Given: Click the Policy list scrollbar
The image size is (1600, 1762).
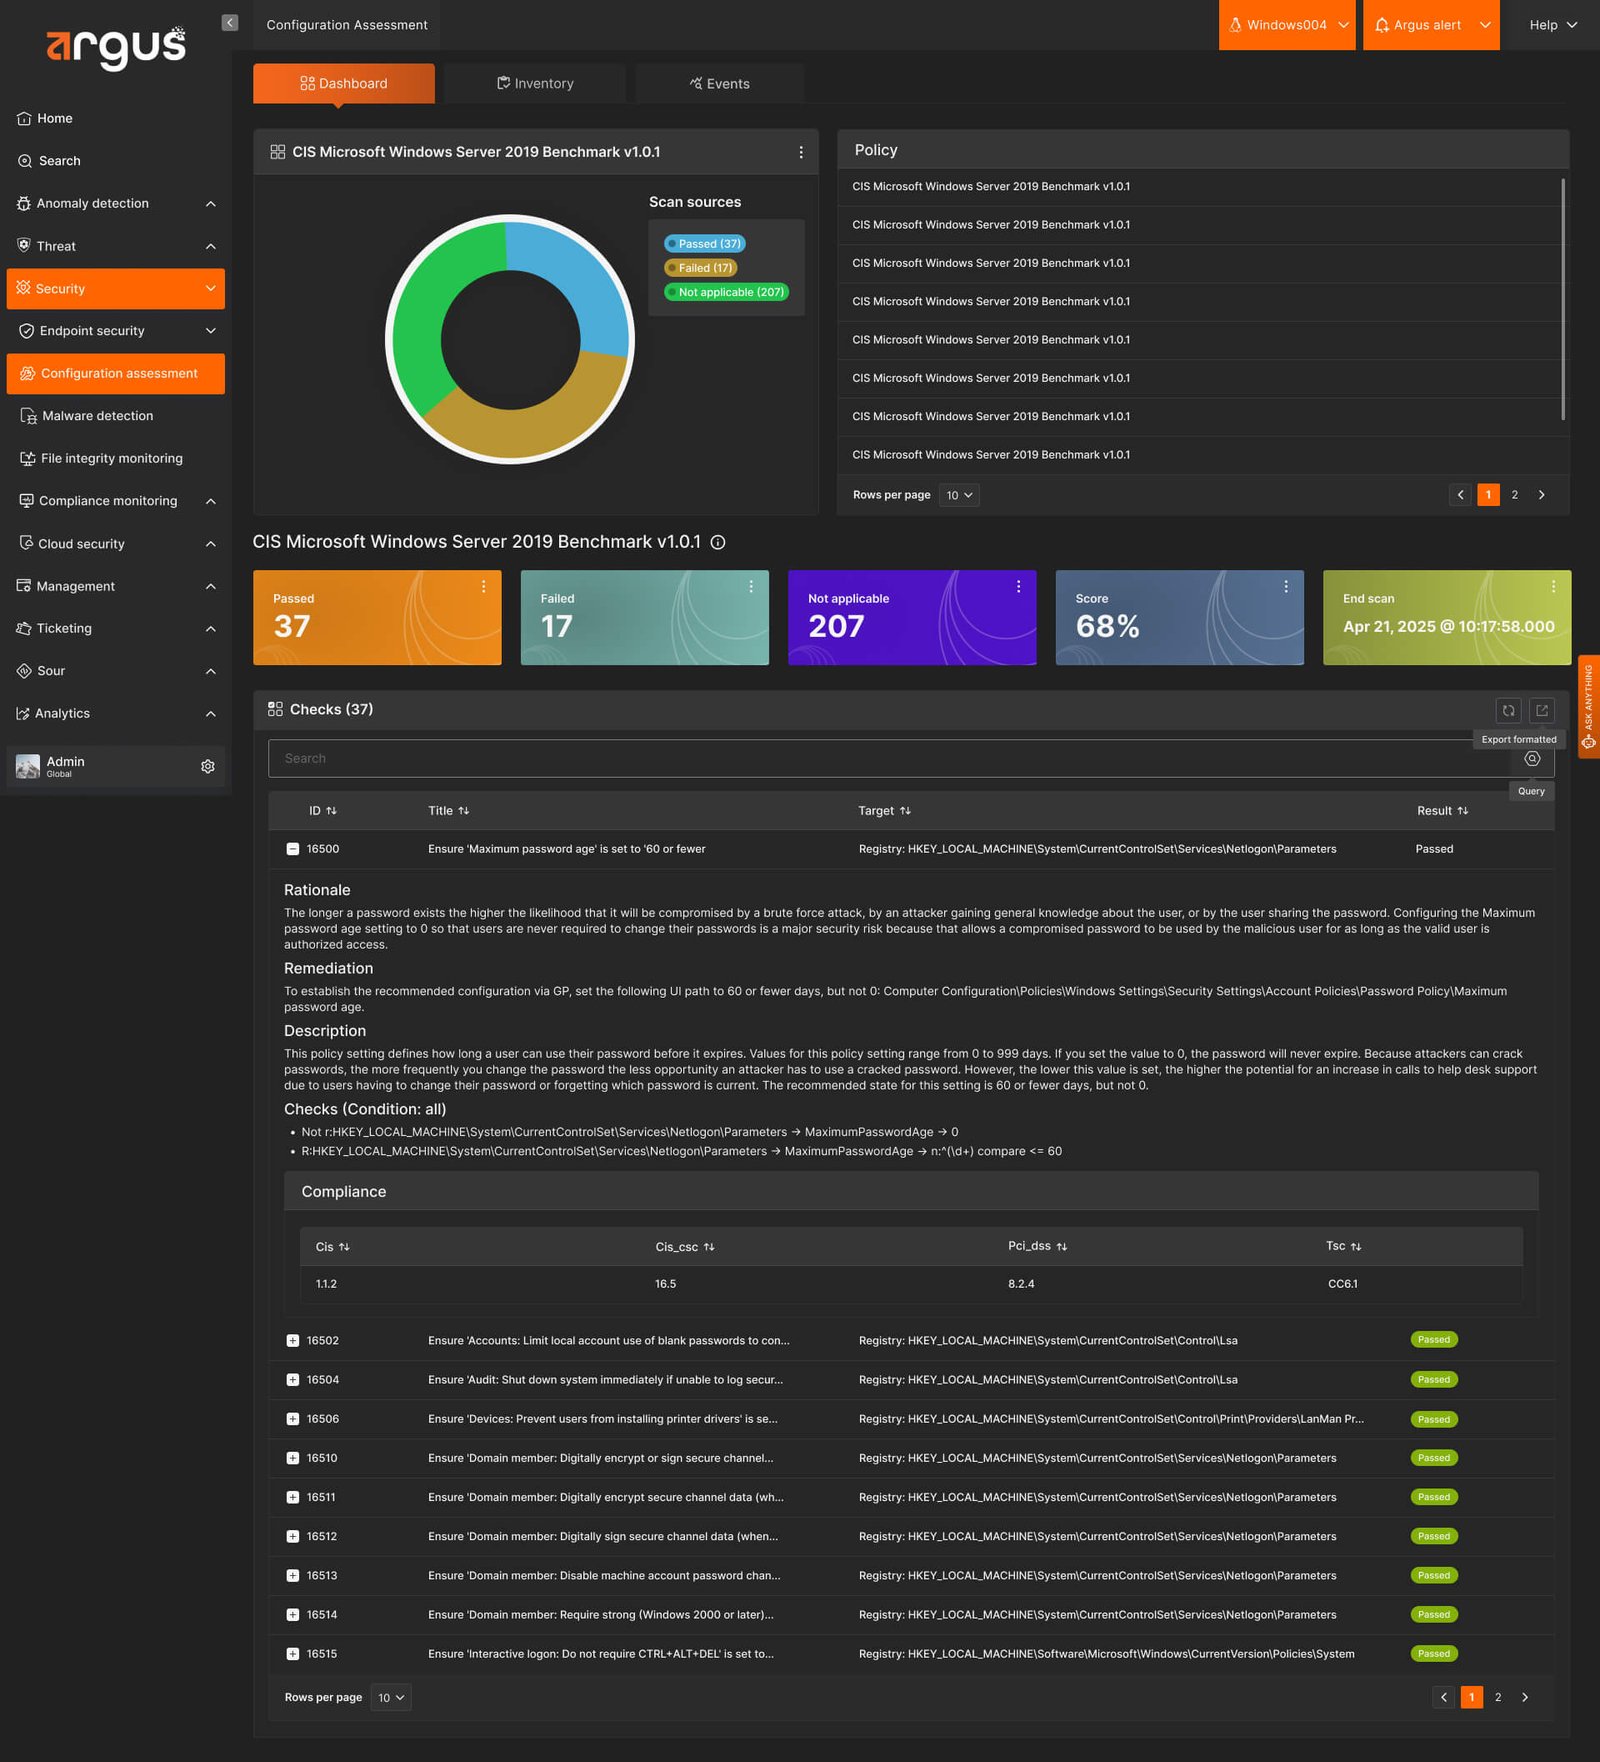Looking at the screenshot, I should [1563, 299].
